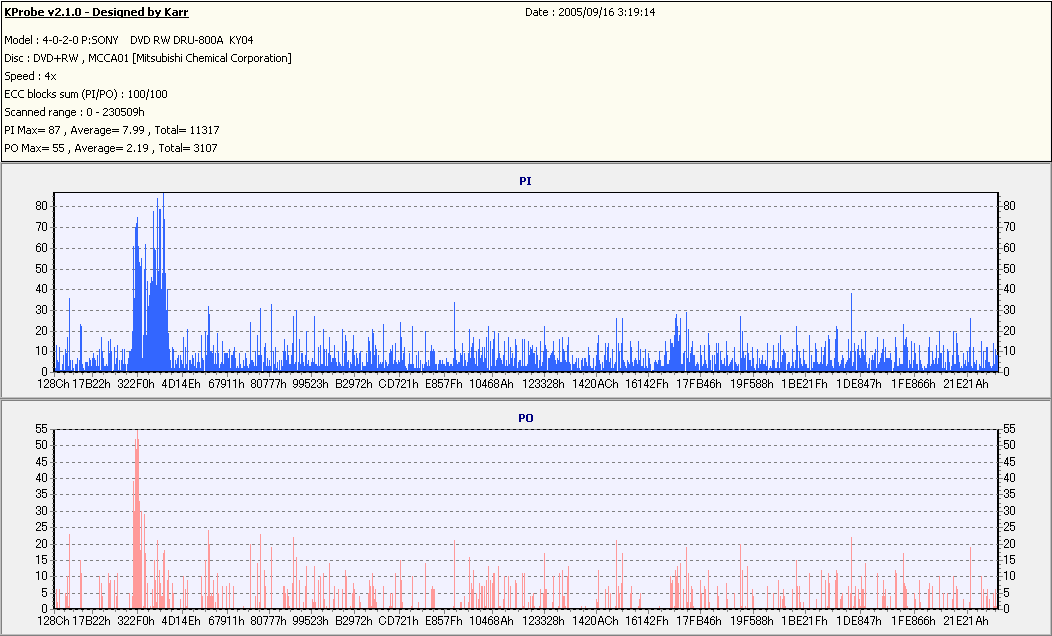Click the PO Max= 55 statistics line

pyautogui.click(x=111, y=148)
